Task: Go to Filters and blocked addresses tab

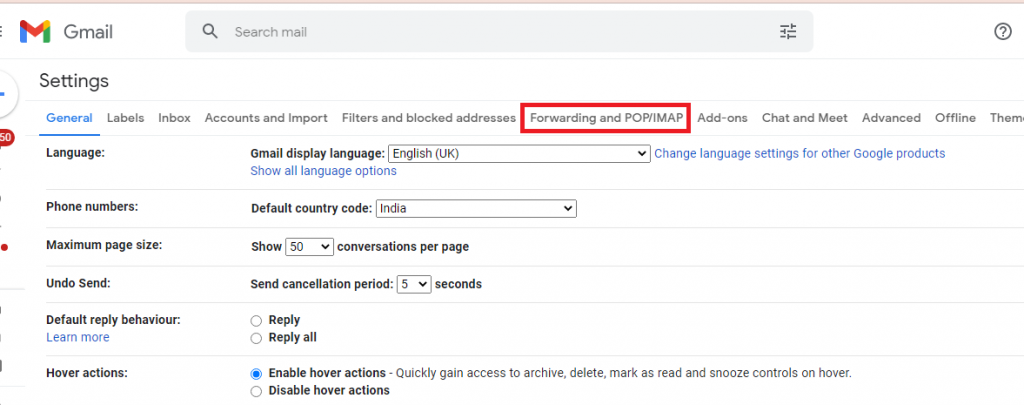Action: [428, 118]
